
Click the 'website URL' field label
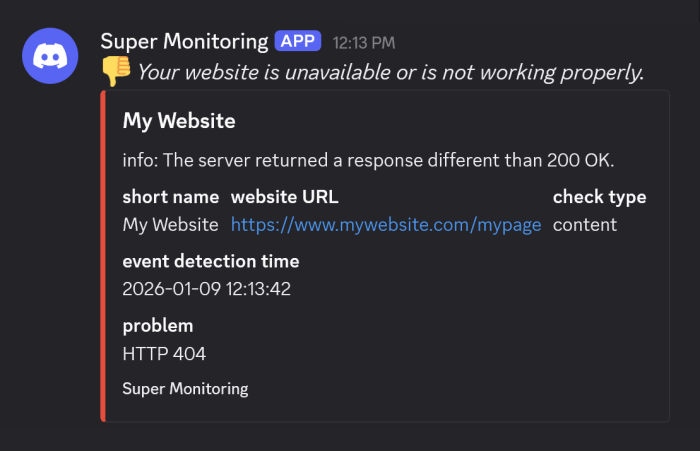tap(285, 197)
